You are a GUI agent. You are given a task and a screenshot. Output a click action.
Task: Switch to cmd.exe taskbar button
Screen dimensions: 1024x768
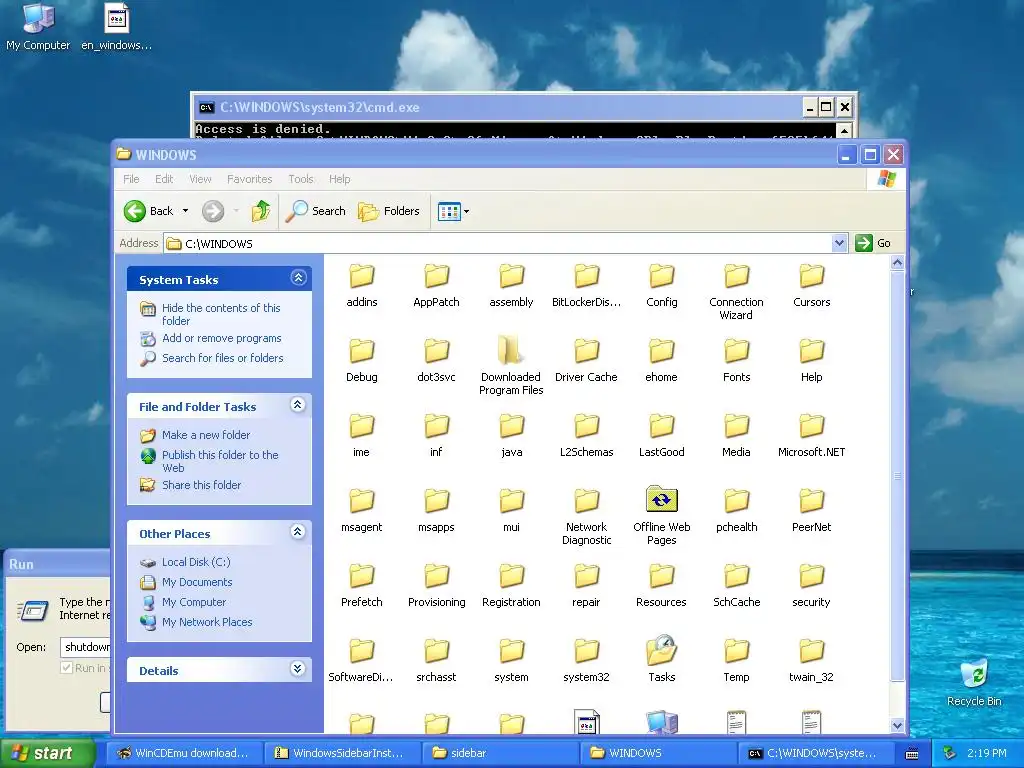816,753
